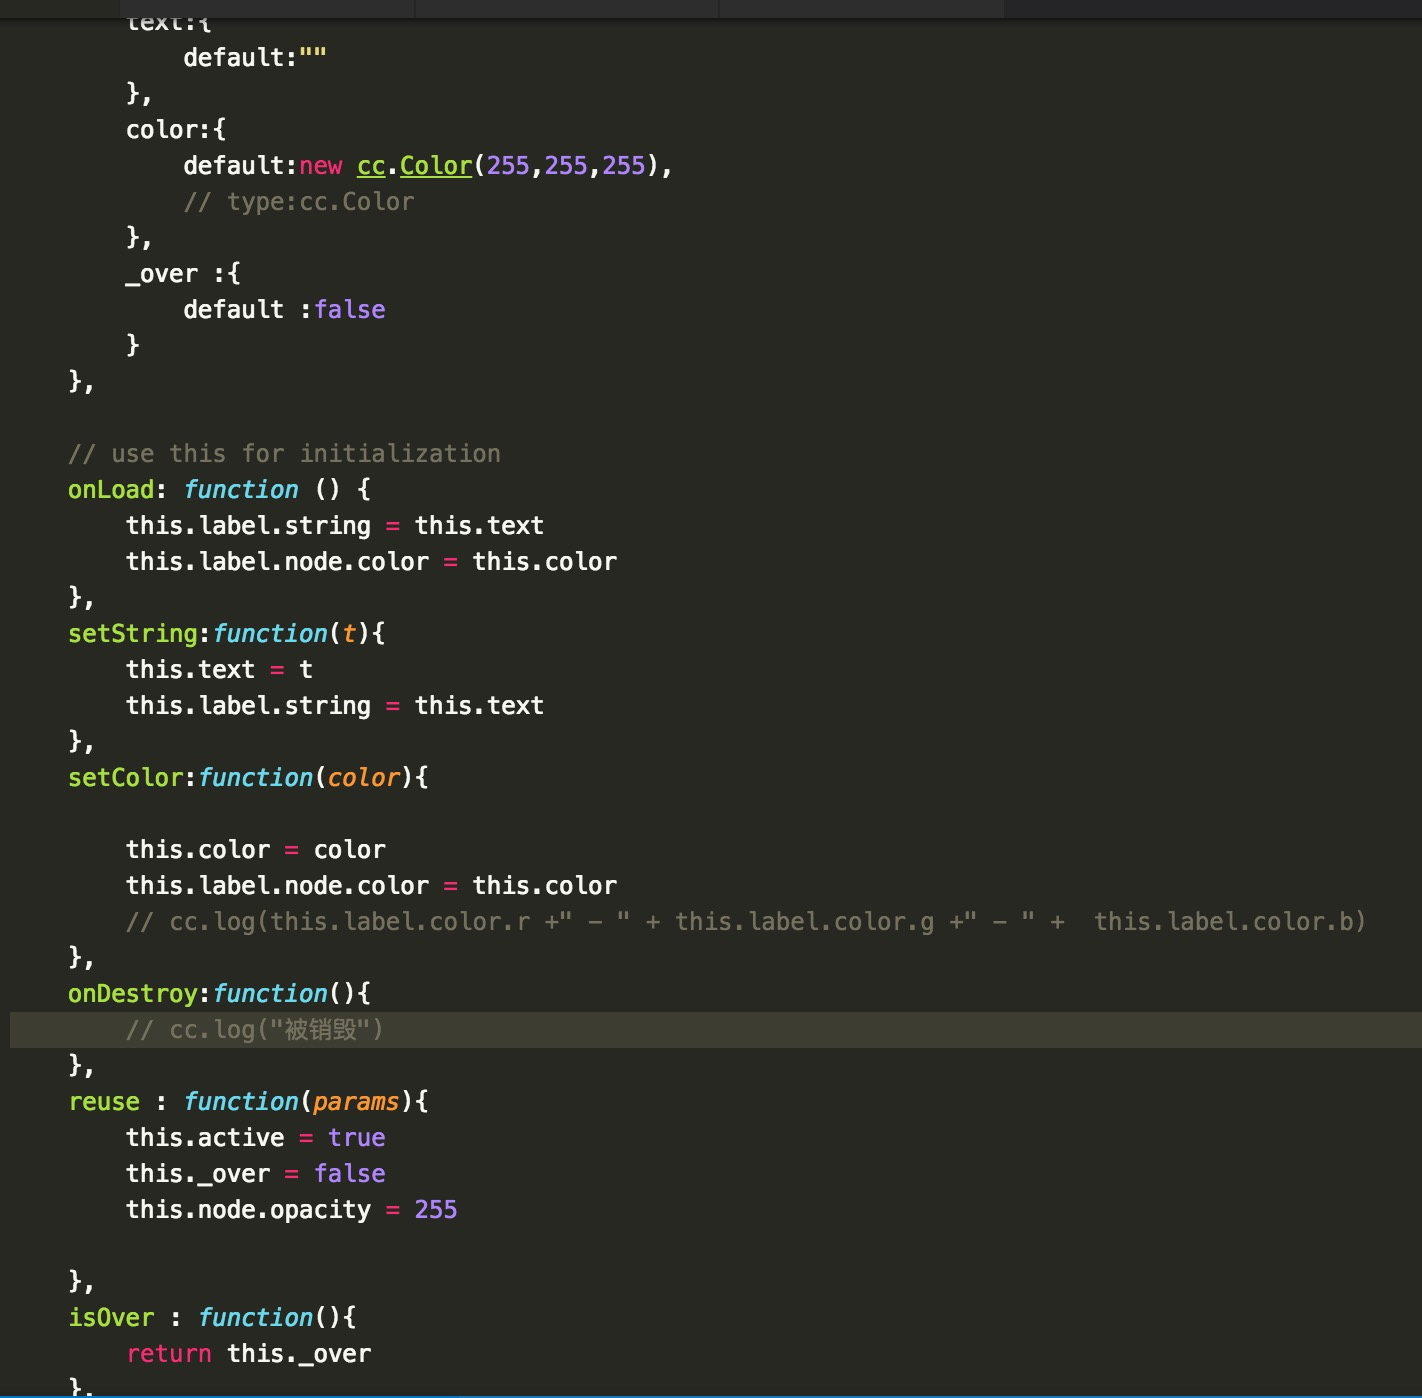The image size is (1422, 1398).
Task: Click 'this.label.string' inside onLoad
Action: [248, 526]
